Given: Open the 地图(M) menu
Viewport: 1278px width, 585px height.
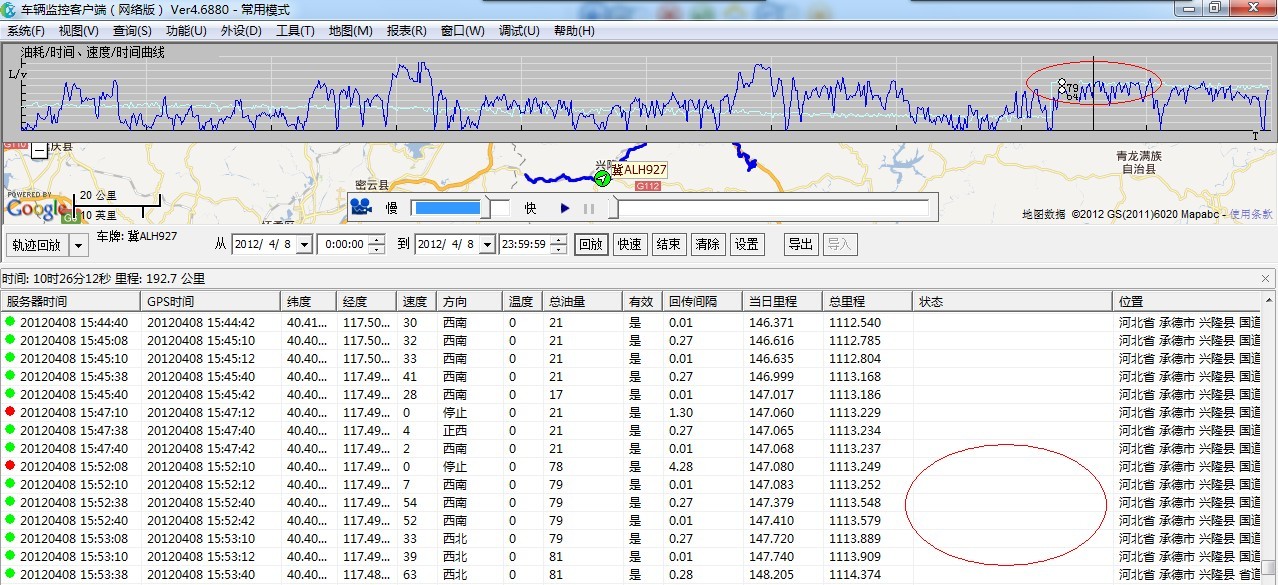Looking at the screenshot, I should point(350,31).
